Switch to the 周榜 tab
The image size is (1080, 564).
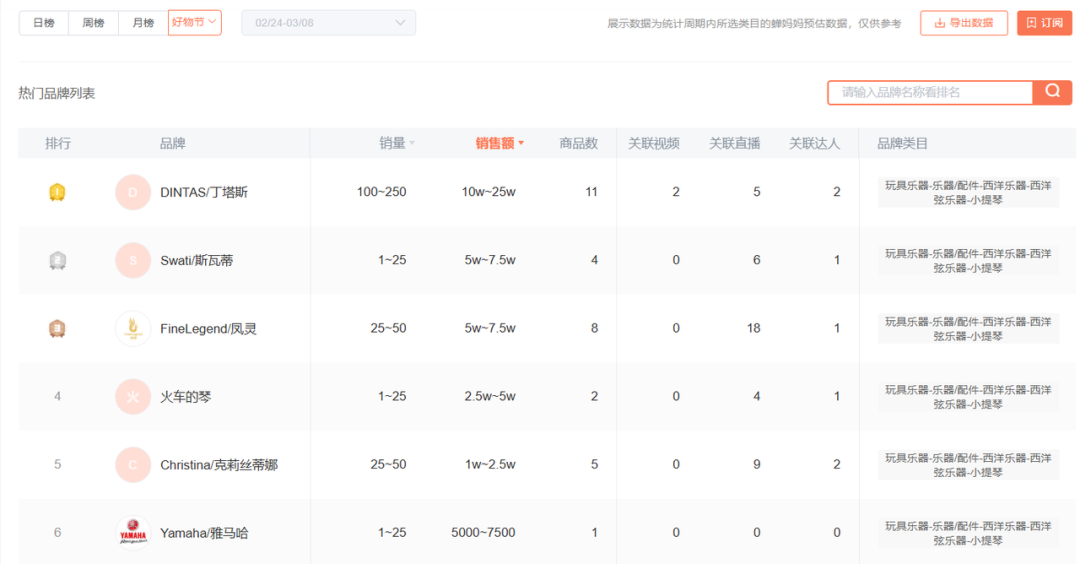(93, 23)
